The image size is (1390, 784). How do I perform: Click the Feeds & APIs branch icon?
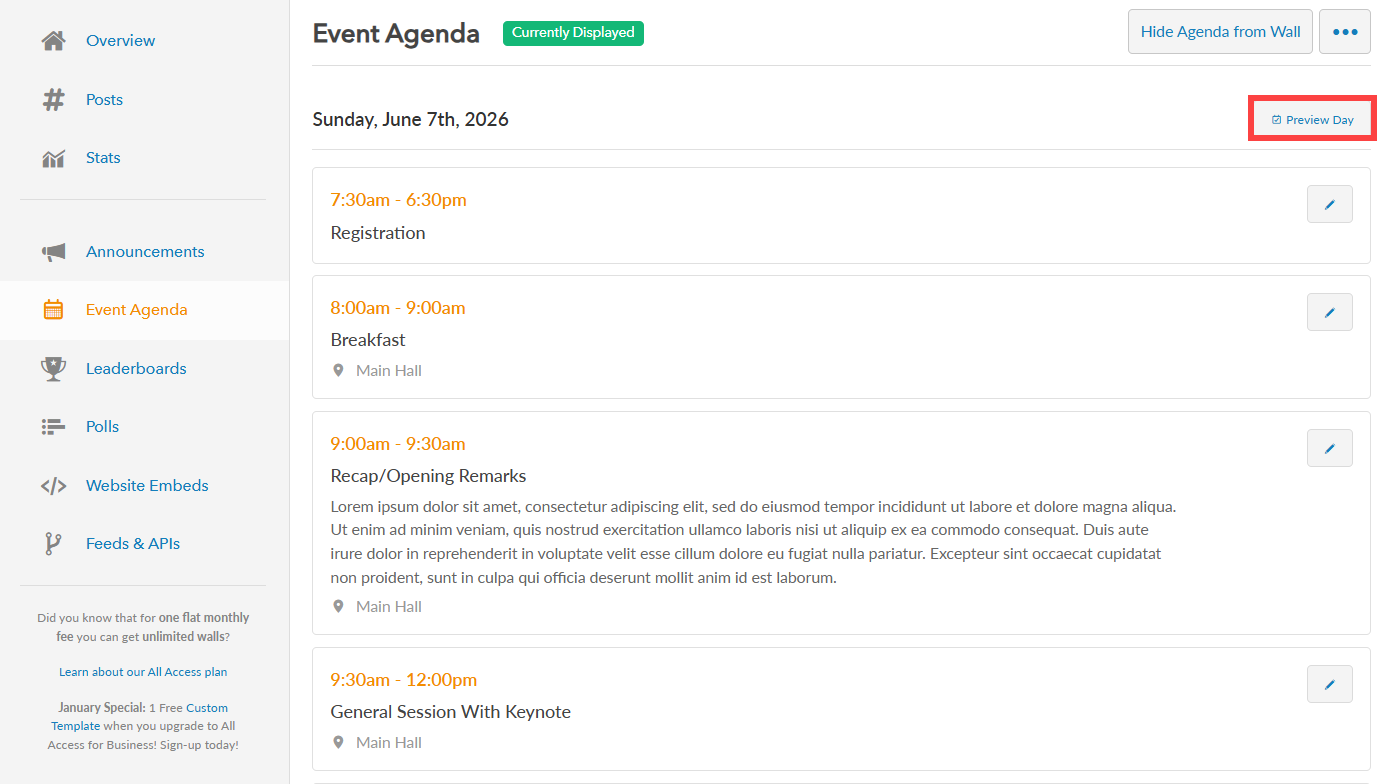[x=53, y=544]
